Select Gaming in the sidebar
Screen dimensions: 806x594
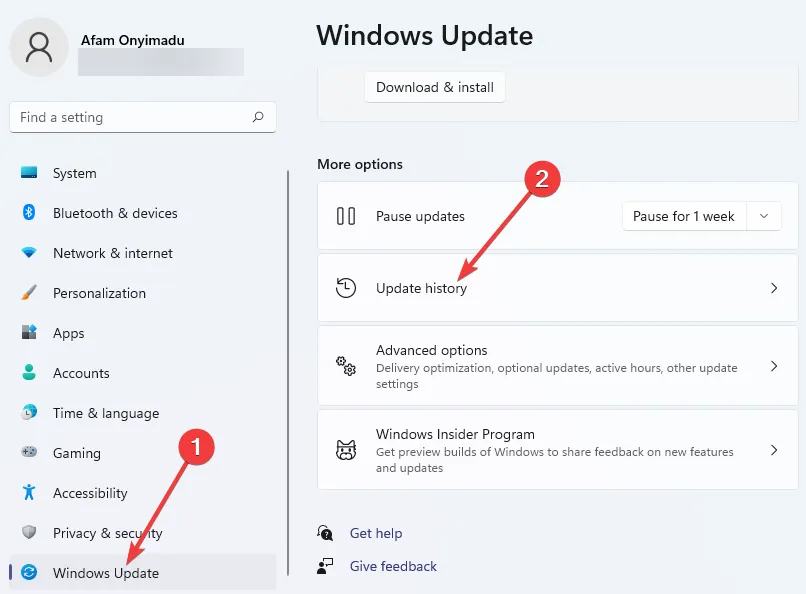(143, 453)
